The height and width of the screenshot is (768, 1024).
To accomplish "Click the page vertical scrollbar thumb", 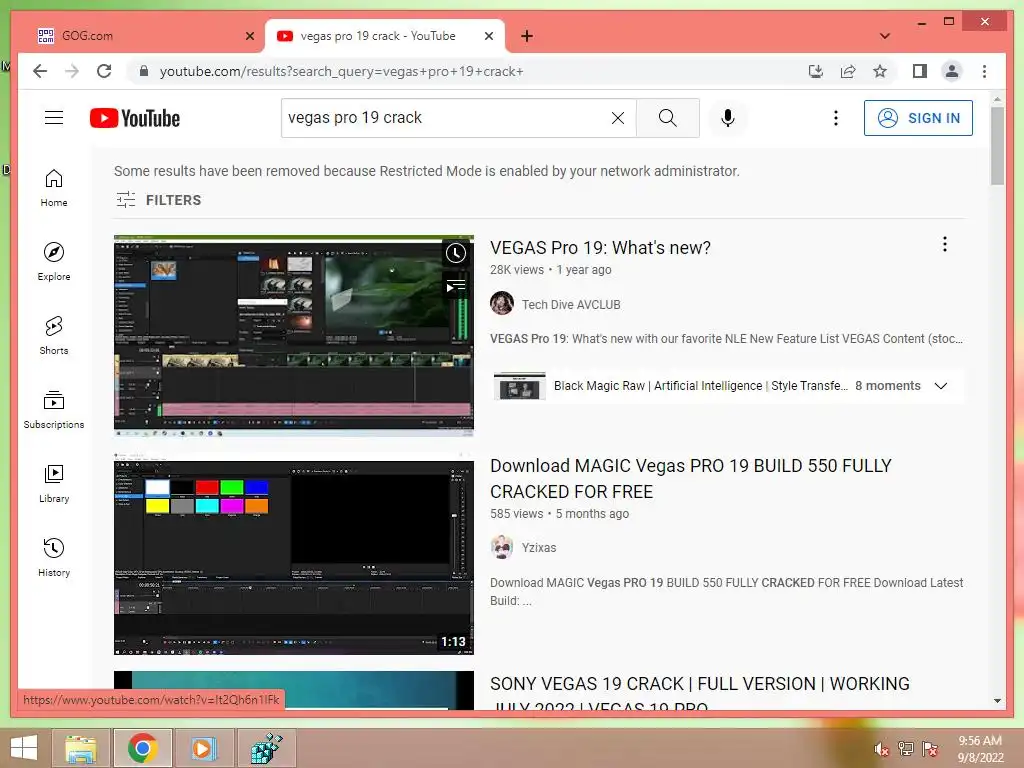I will point(997,146).
